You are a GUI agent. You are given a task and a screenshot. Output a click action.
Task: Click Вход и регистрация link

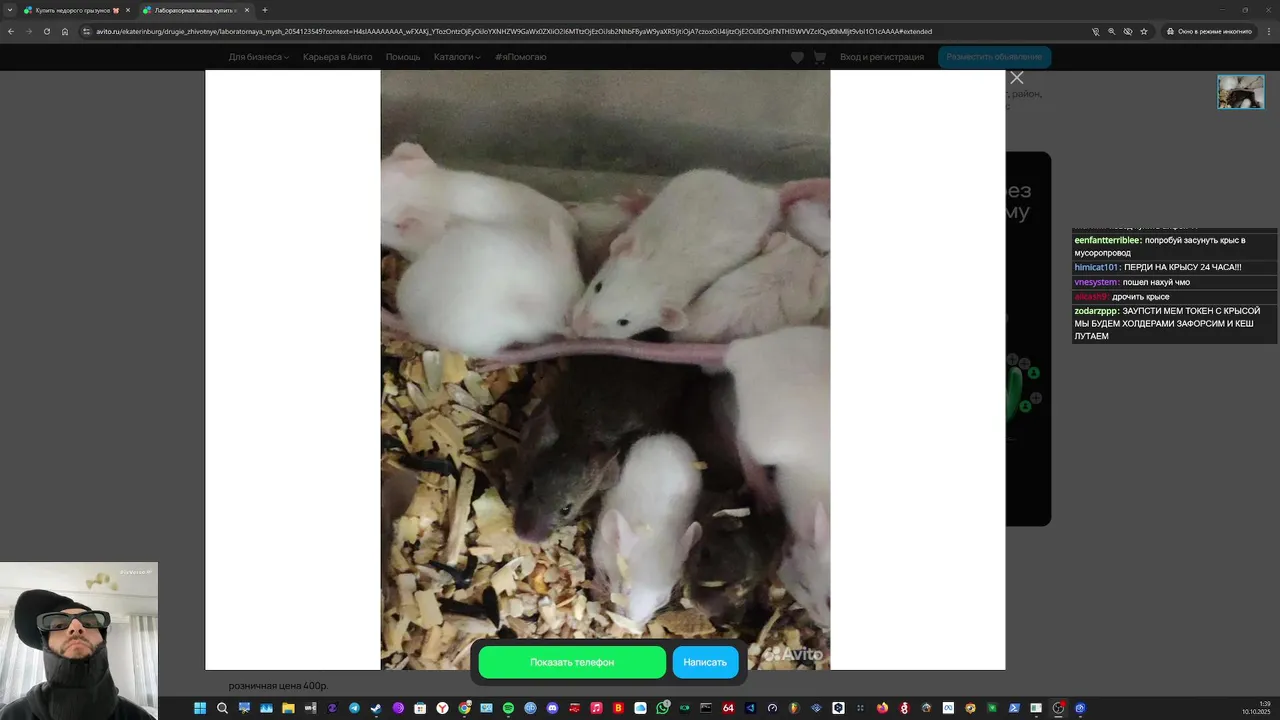[882, 57]
